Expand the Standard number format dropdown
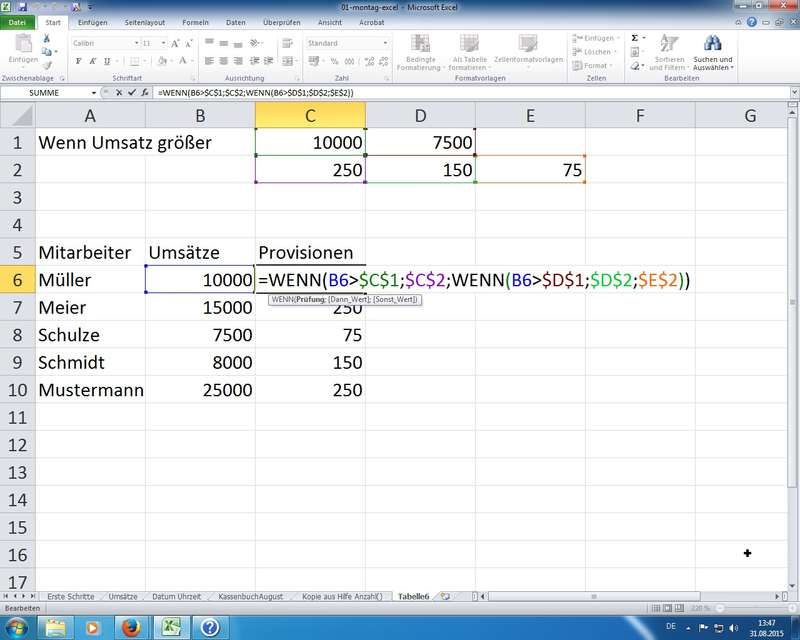The width and height of the screenshot is (800, 640). coord(385,44)
